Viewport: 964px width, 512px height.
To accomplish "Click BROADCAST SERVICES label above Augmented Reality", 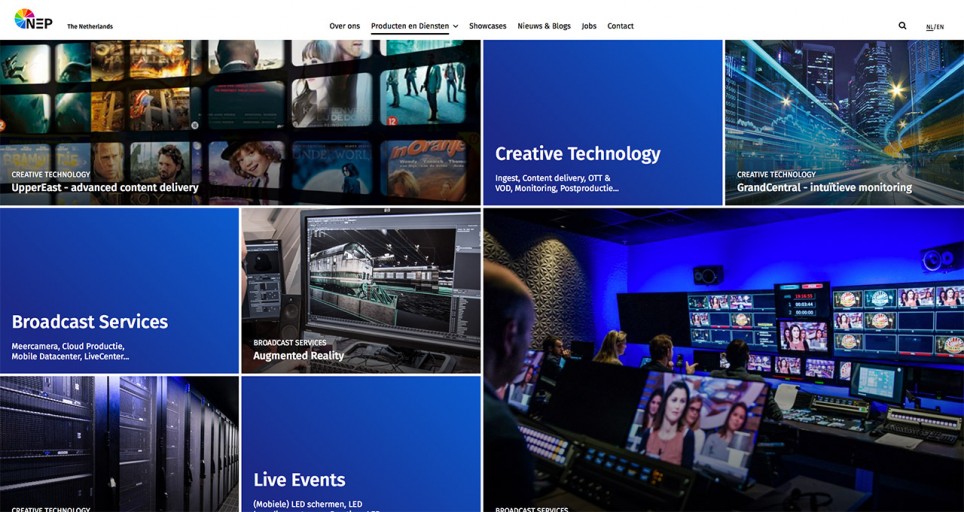I will point(290,342).
